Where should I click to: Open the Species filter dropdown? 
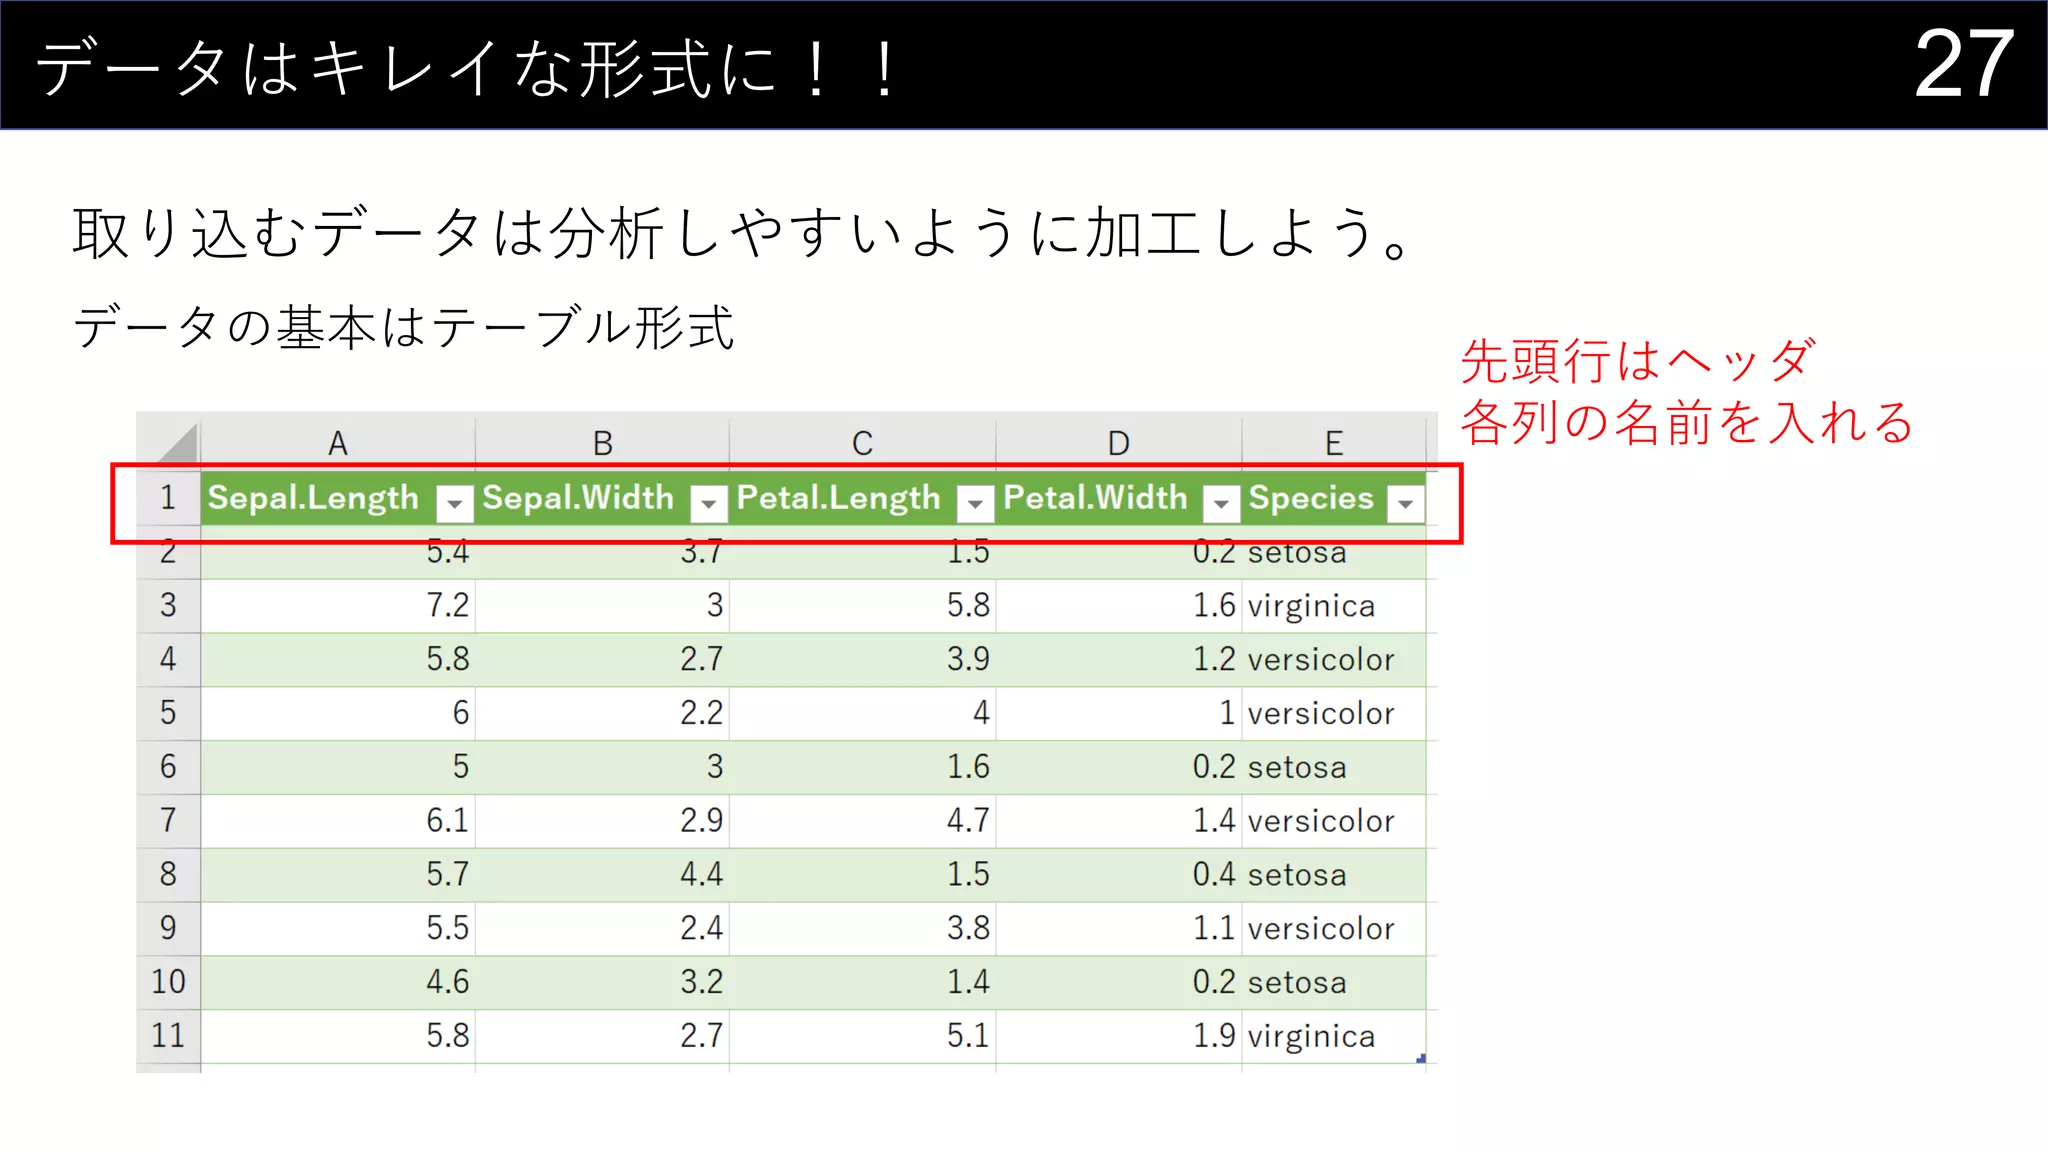[x=1405, y=503]
